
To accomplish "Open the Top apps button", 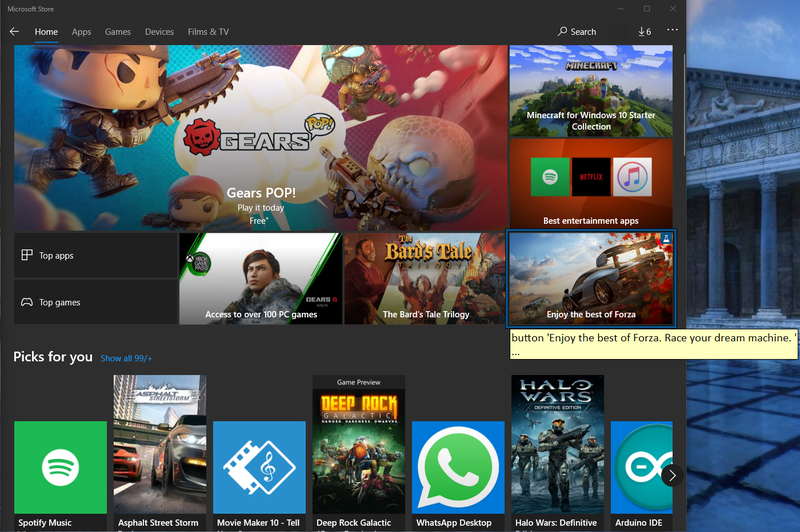I will [x=95, y=255].
